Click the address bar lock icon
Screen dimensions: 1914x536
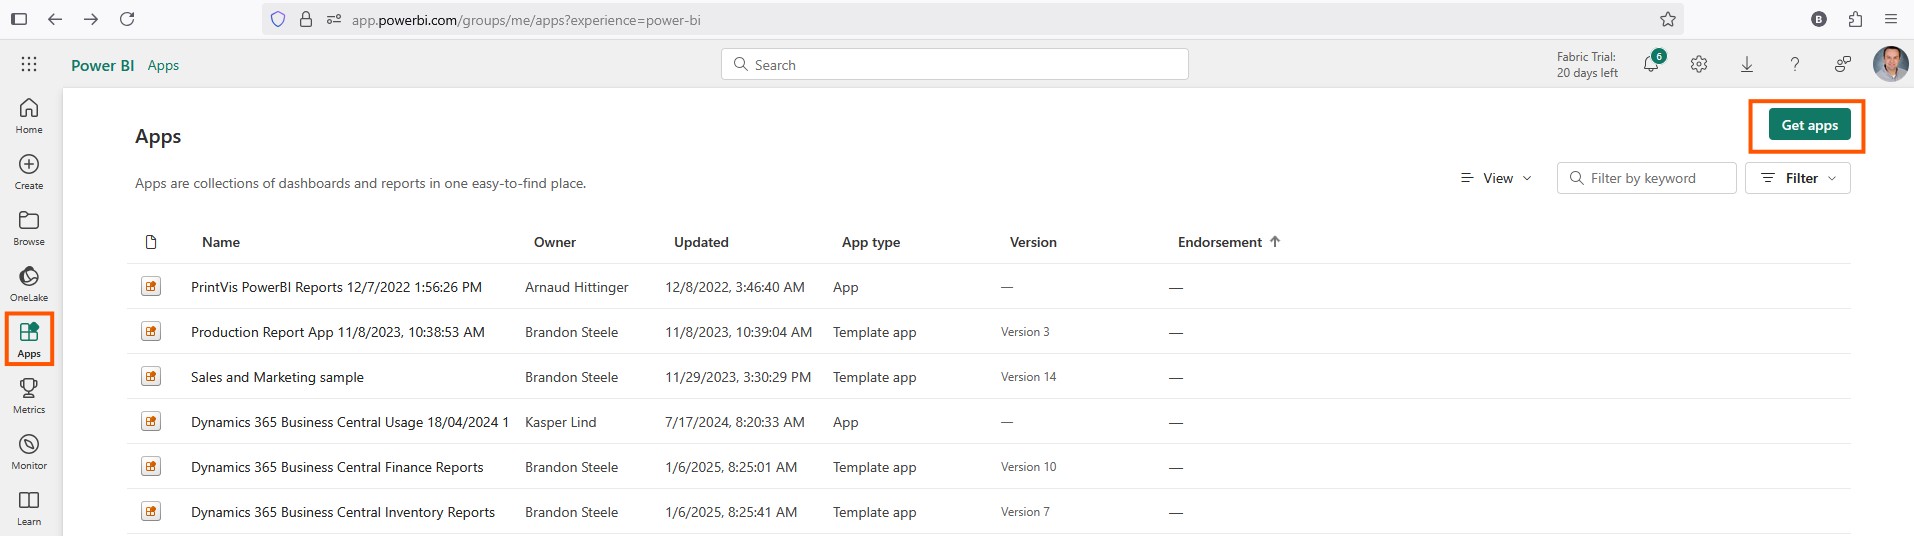tap(306, 19)
